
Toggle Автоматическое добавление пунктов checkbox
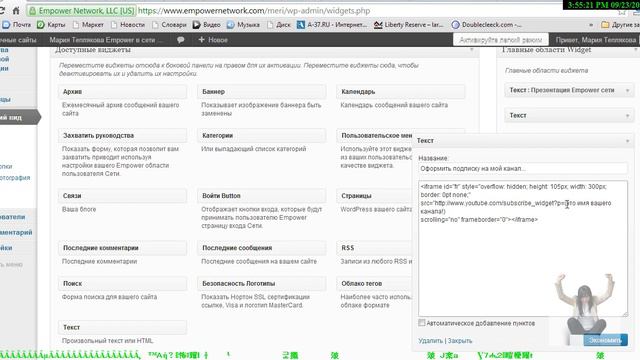422,323
